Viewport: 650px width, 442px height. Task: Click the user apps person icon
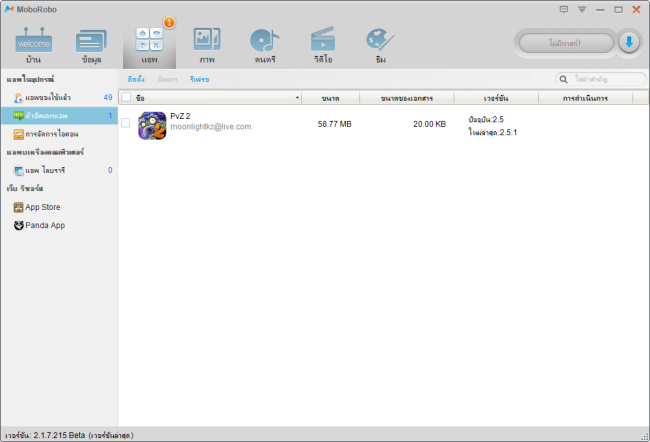[18, 98]
